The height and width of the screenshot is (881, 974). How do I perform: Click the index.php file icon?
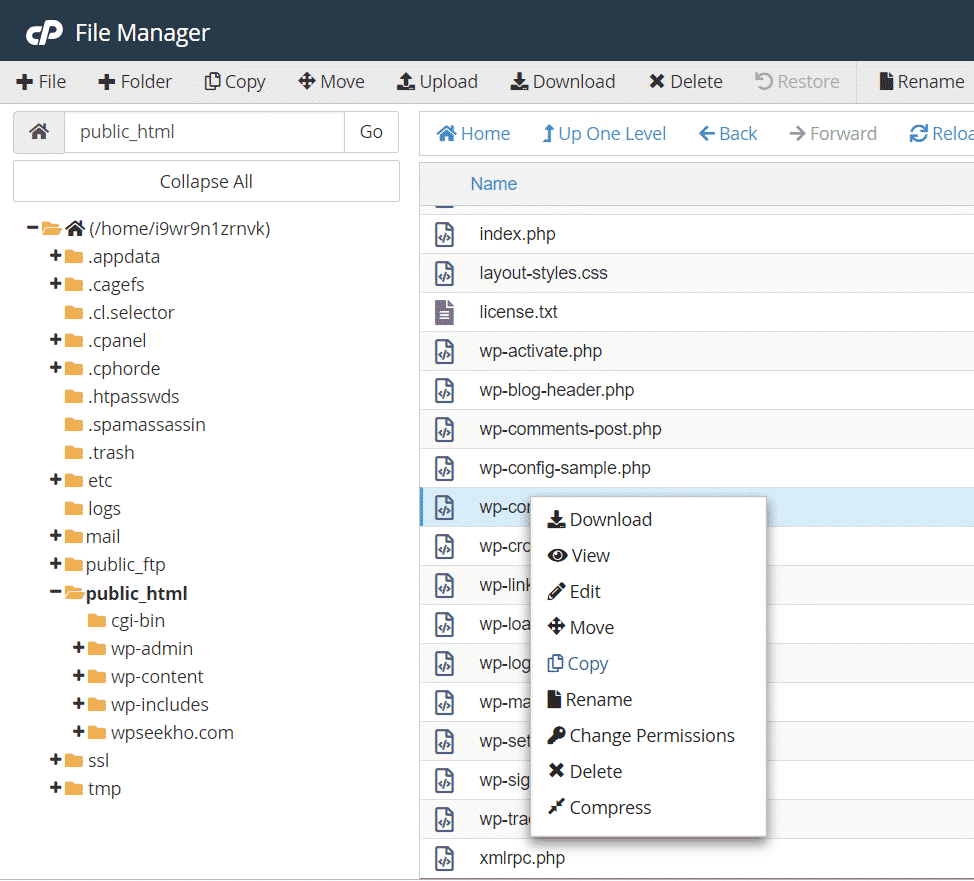click(x=444, y=234)
